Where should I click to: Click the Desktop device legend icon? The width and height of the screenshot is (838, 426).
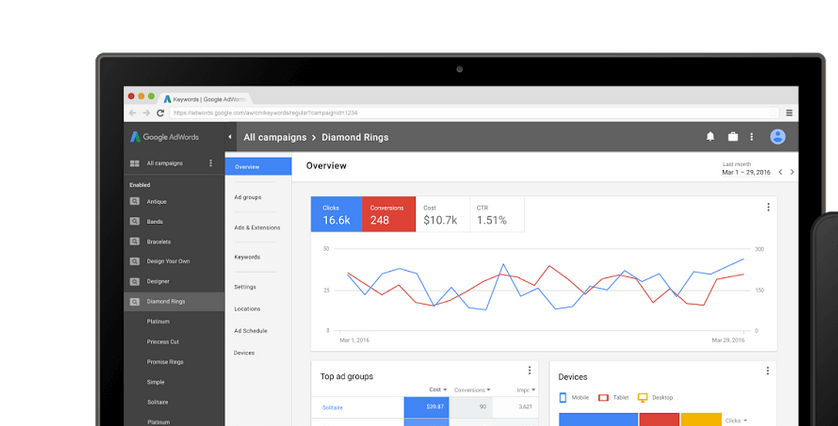pyautogui.click(x=643, y=398)
